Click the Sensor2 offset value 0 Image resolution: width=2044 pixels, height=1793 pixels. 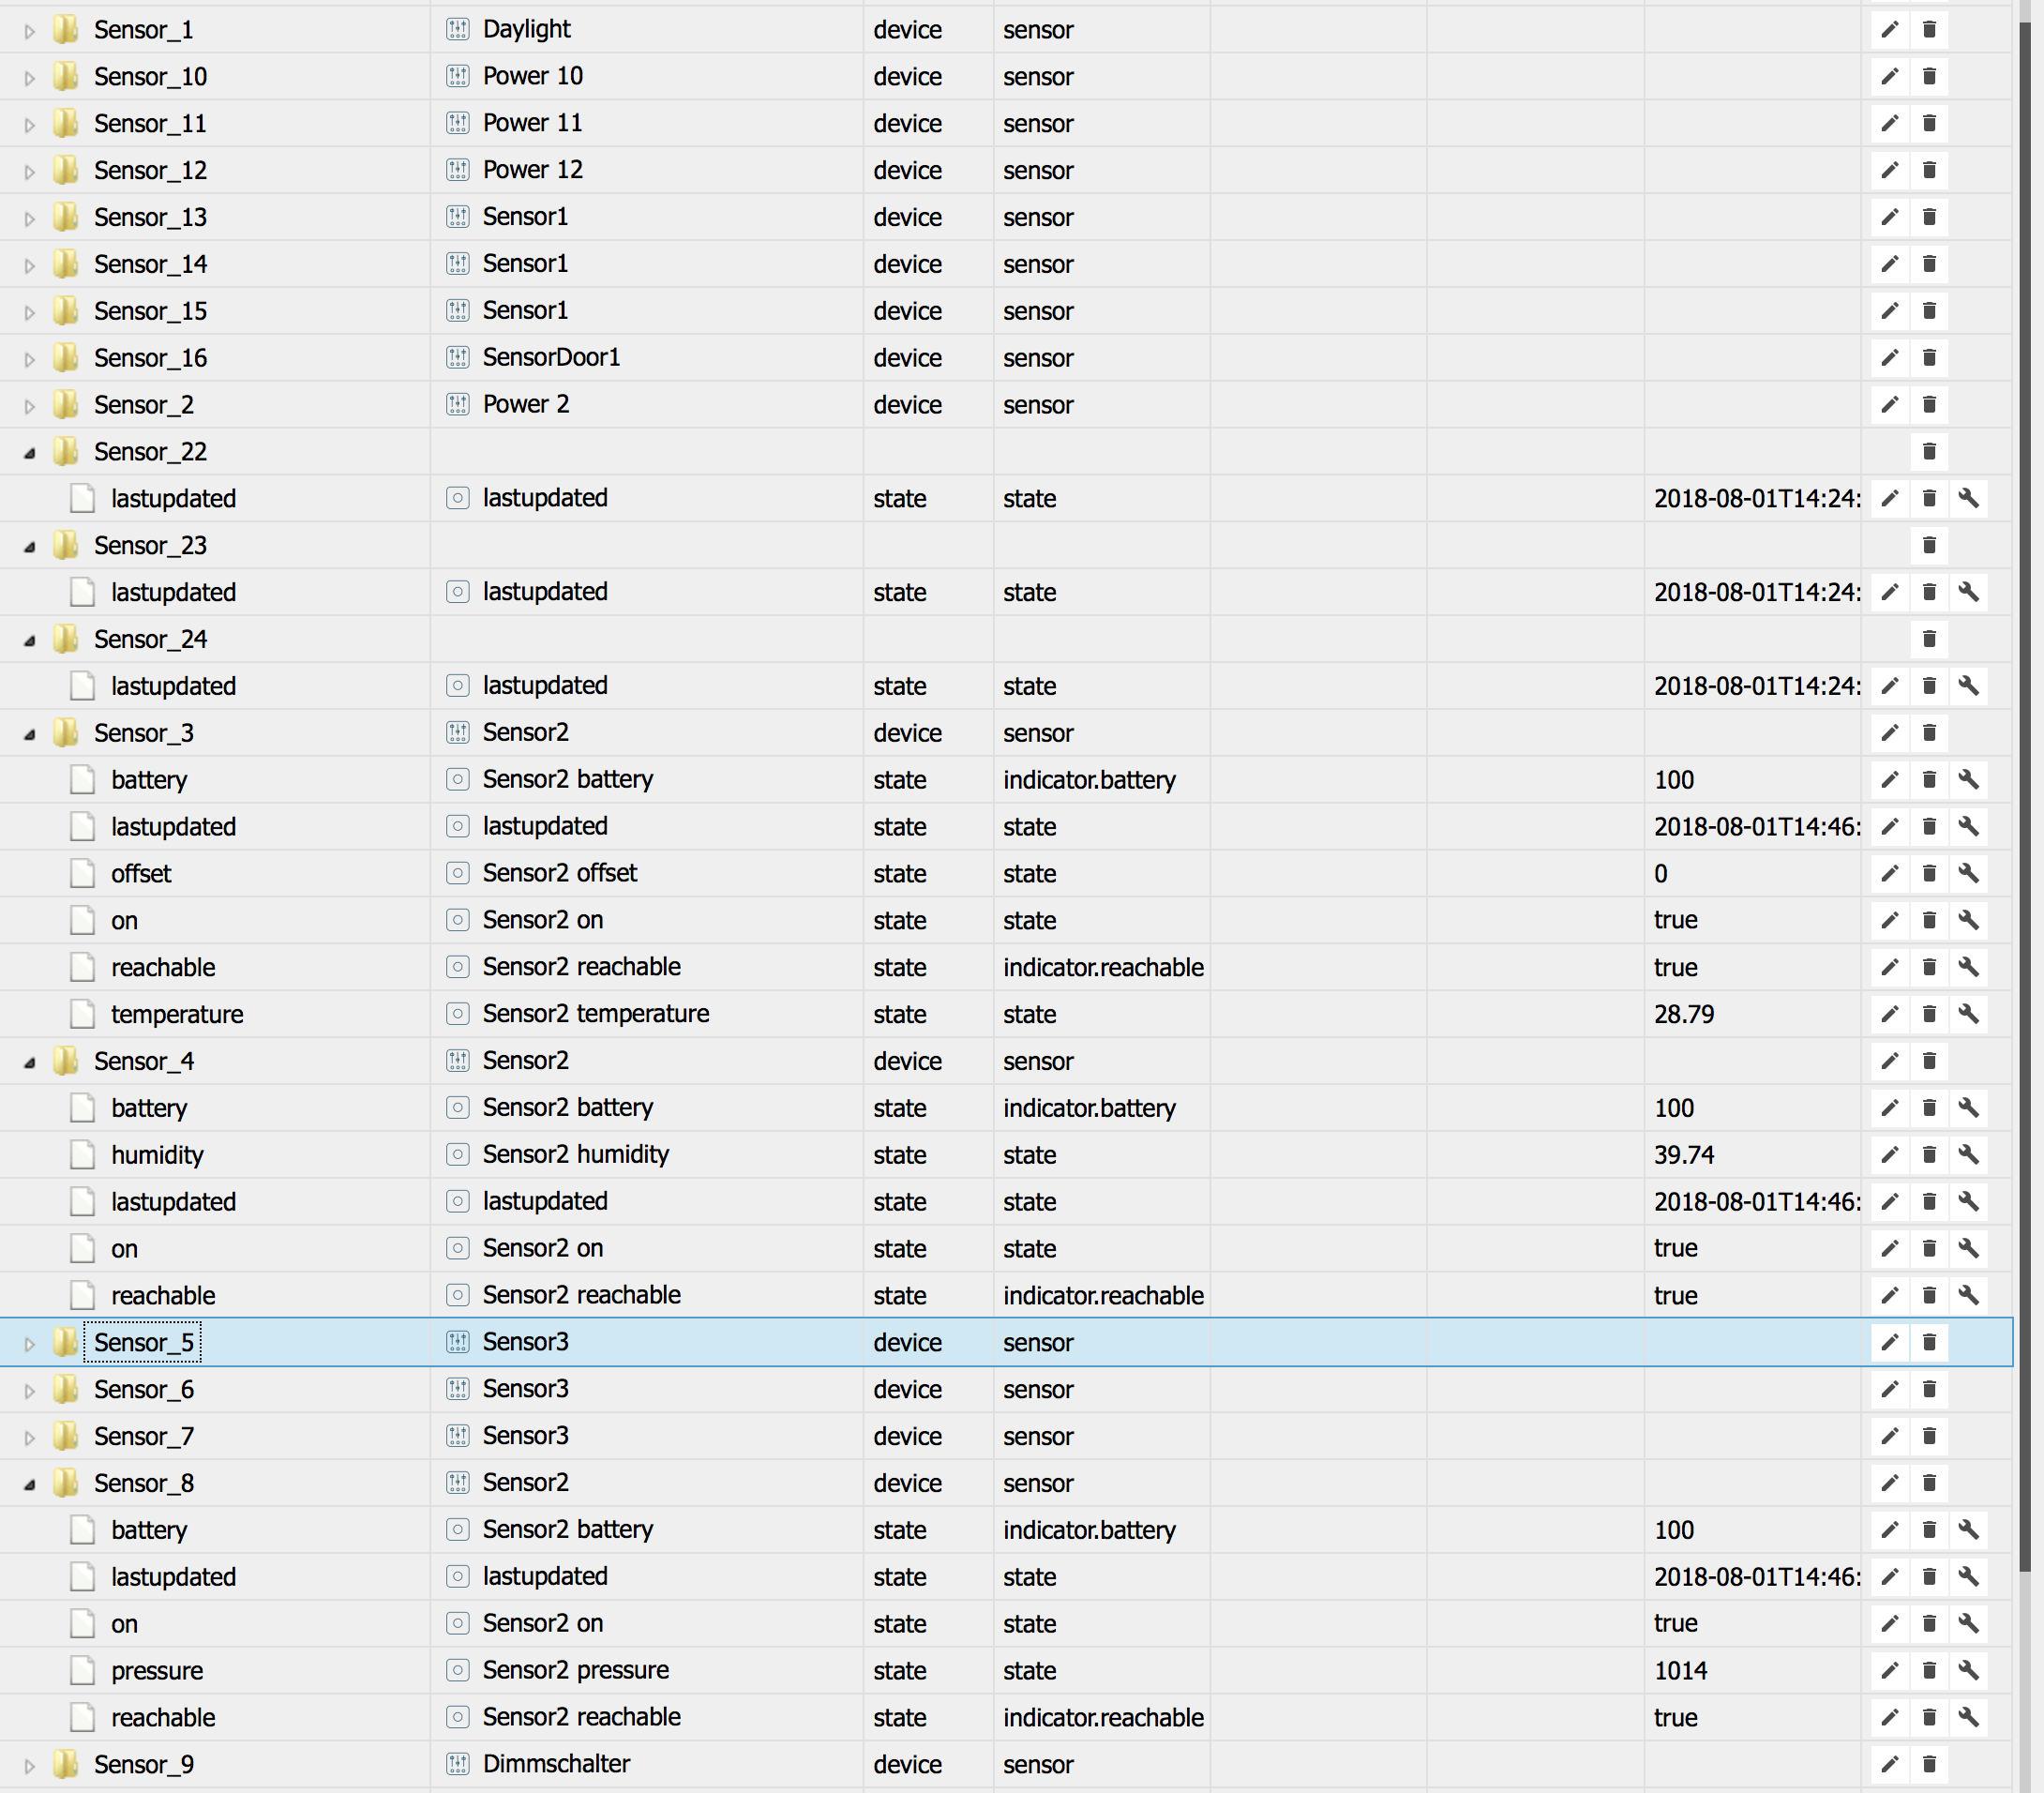(x=1660, y=874)
